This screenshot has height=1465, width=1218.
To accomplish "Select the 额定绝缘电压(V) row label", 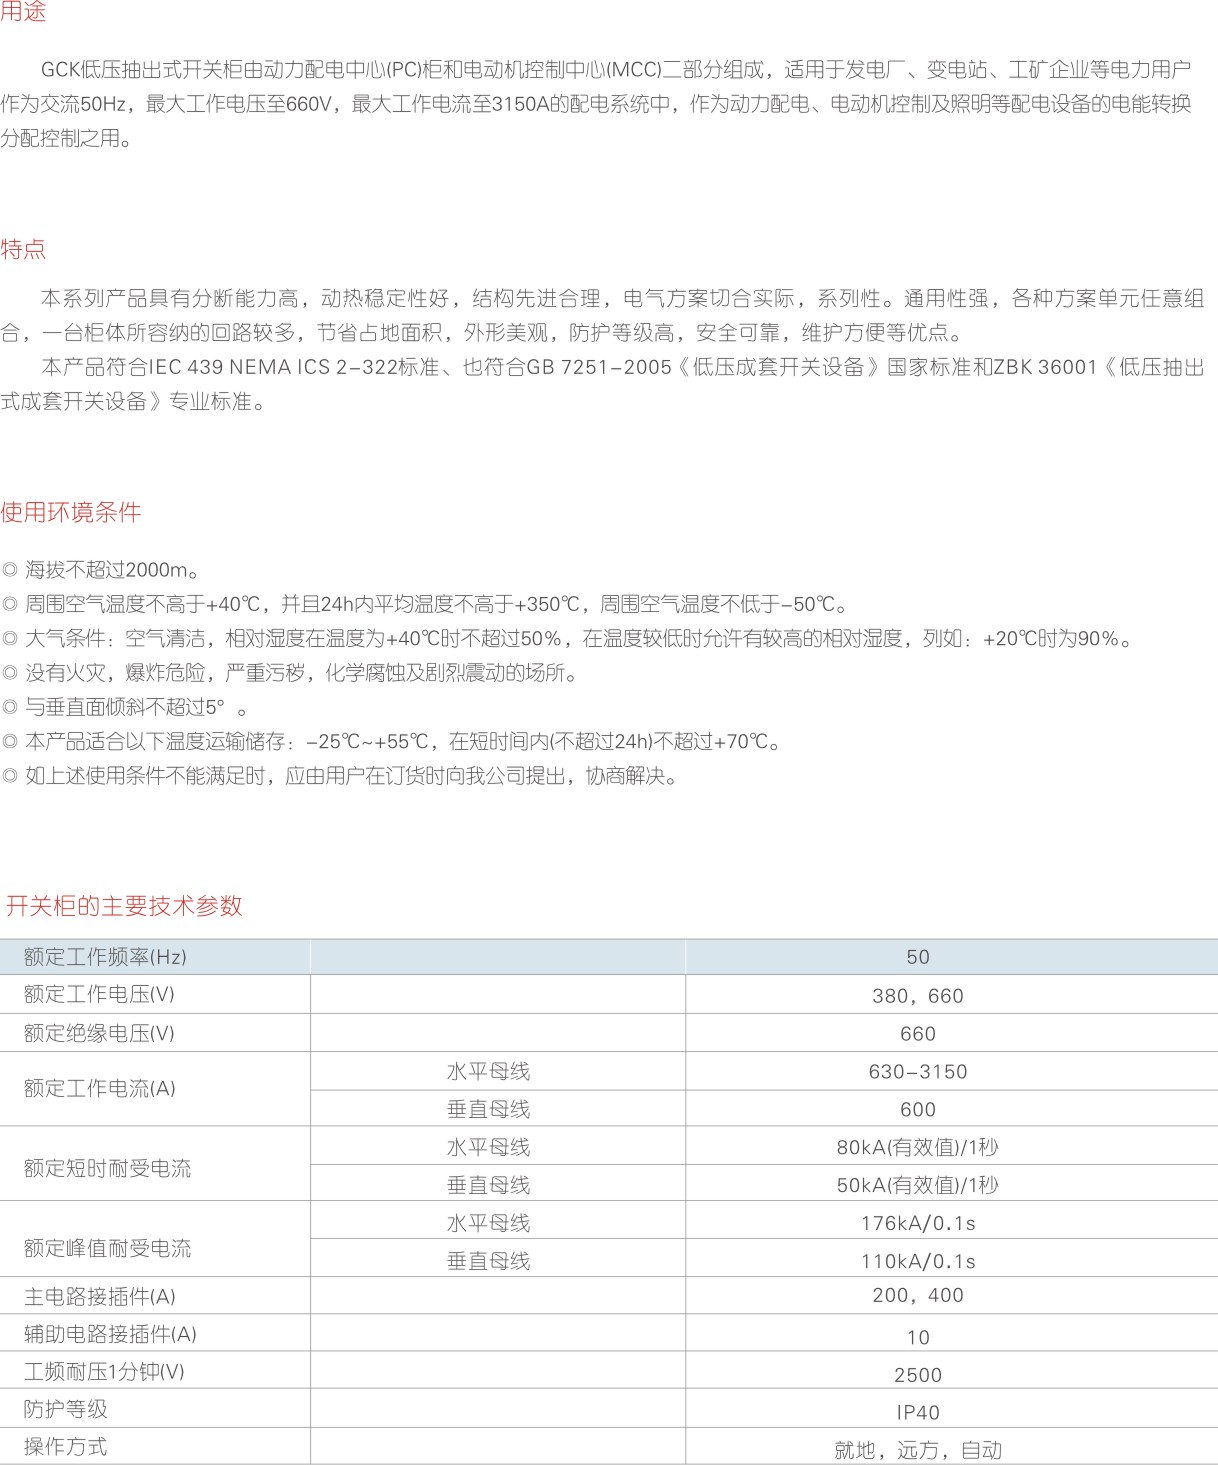I will coord(99,1033).
